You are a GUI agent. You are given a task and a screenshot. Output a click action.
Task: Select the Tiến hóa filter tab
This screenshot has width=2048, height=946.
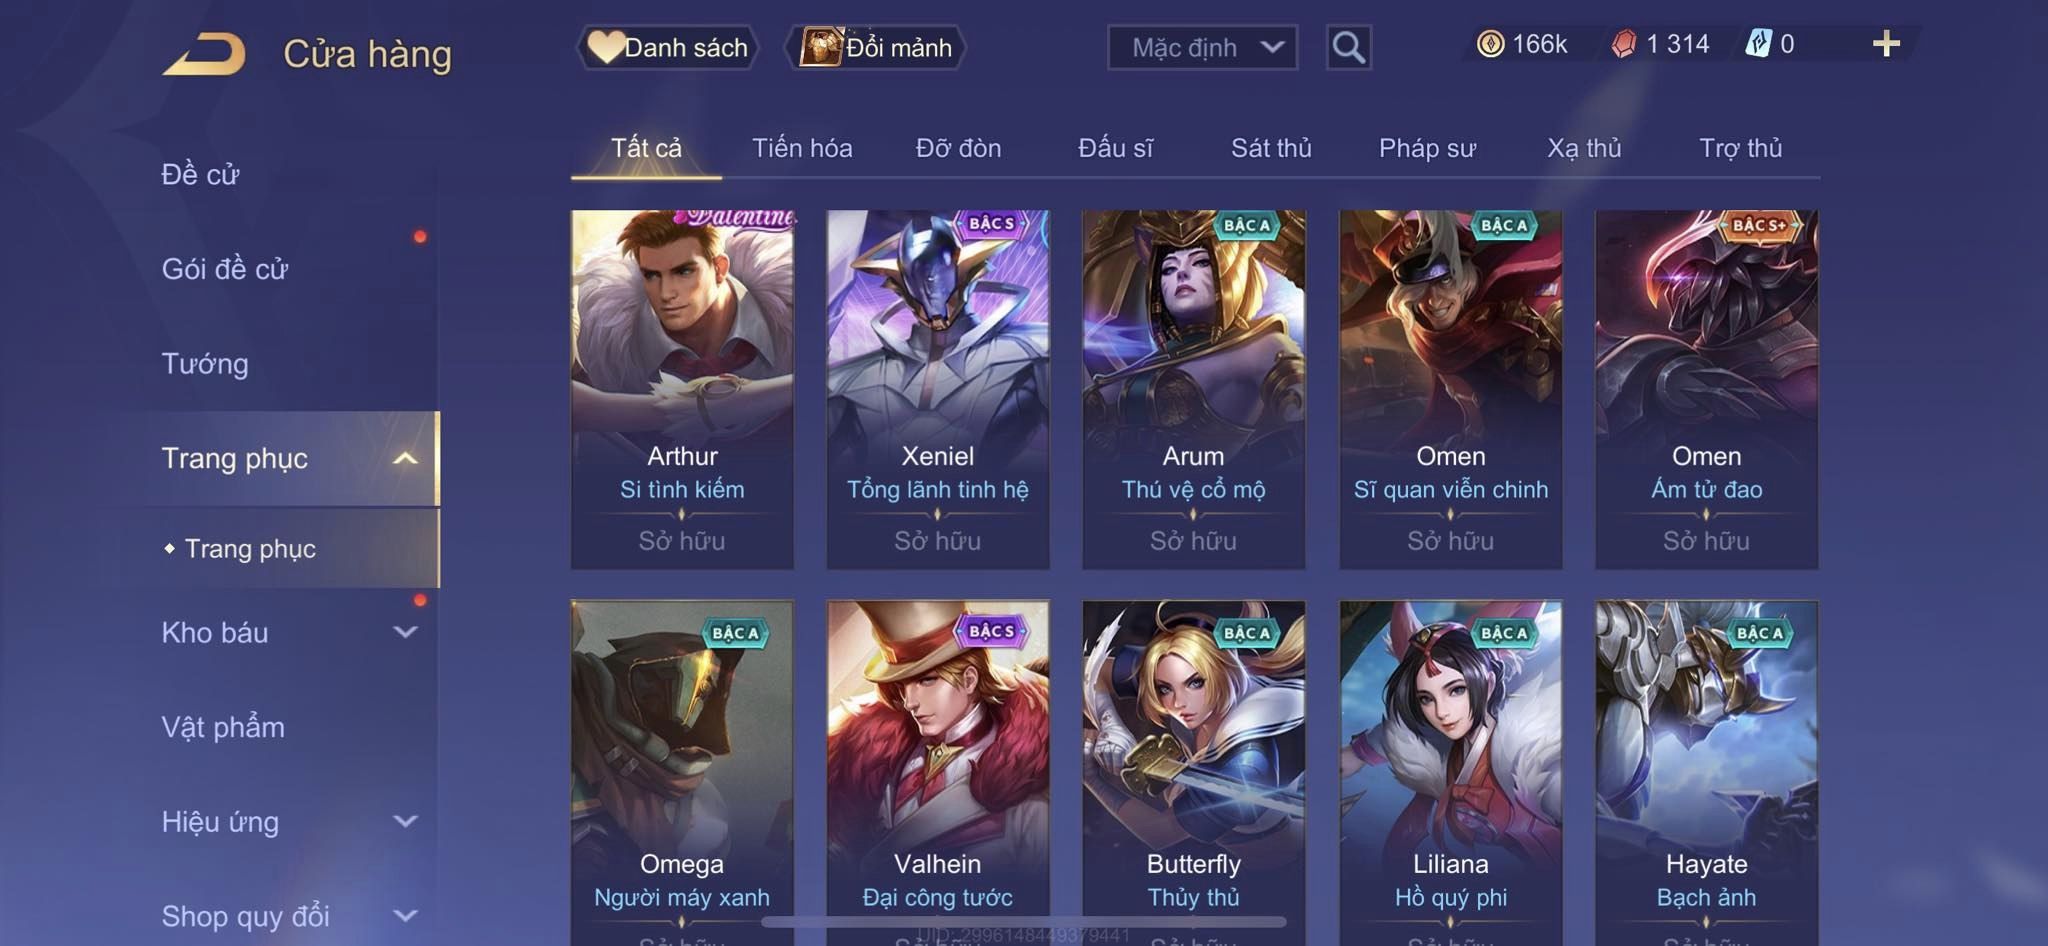(802, 148)
